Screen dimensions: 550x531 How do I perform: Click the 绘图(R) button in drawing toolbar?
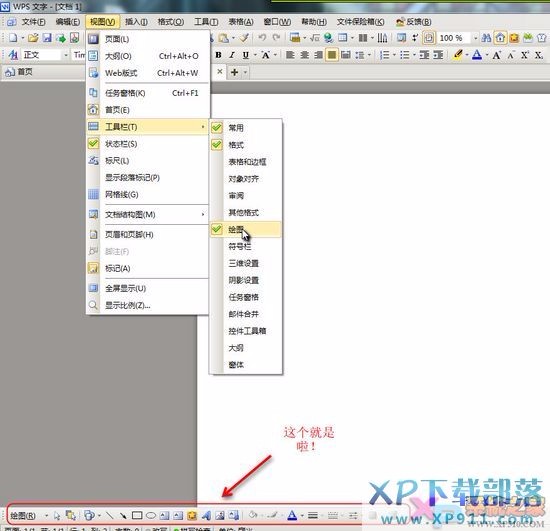click(23, 516)
